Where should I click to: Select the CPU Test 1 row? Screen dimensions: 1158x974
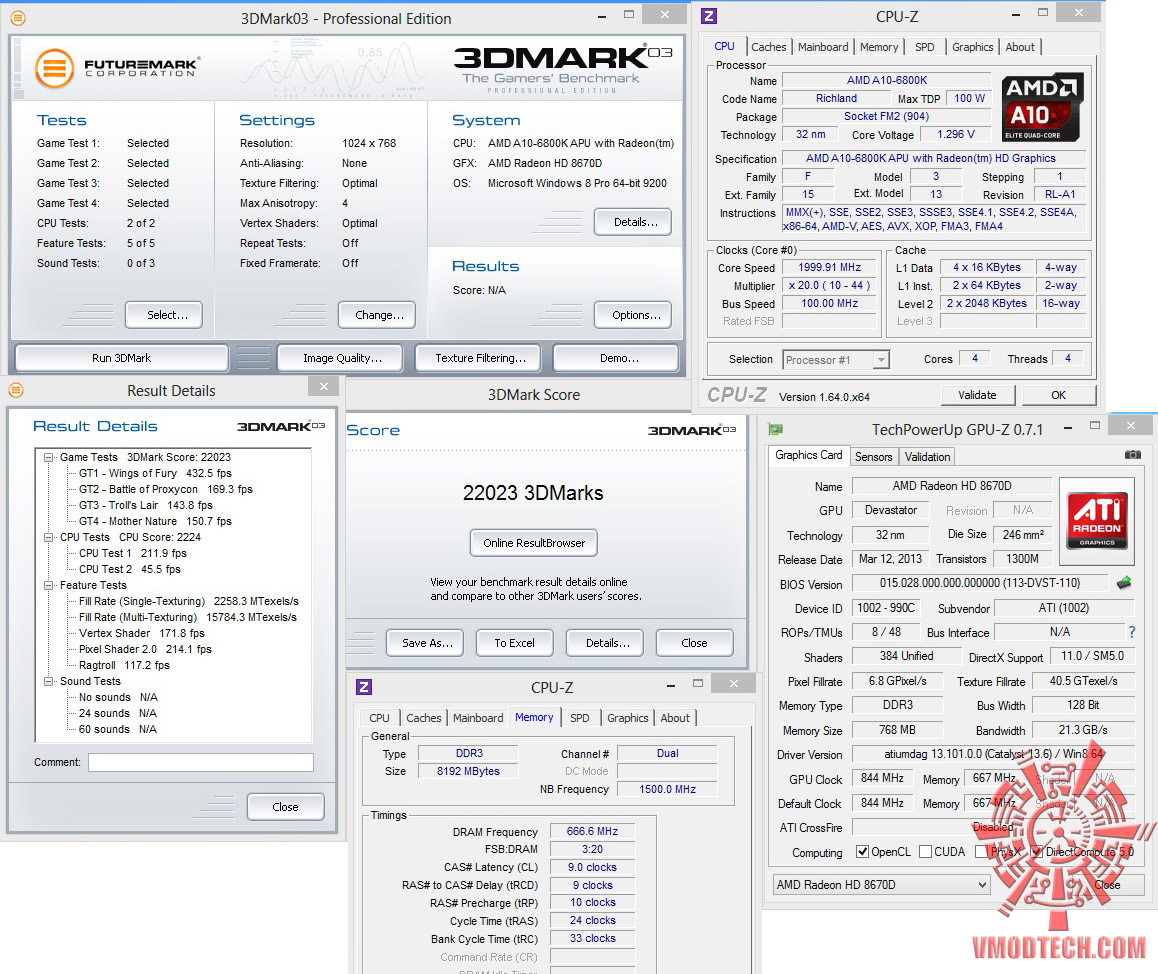tap(133, 553)
